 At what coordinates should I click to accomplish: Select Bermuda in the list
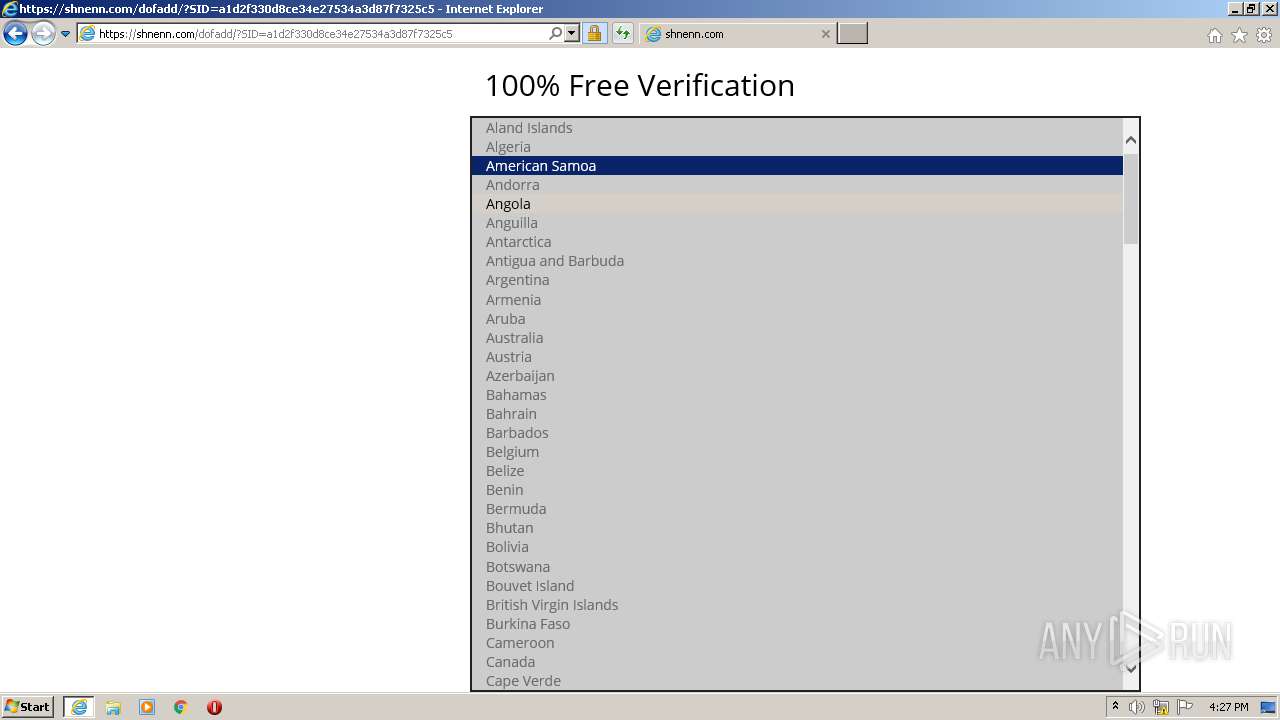pyautogui.click(x=797, y=509)
